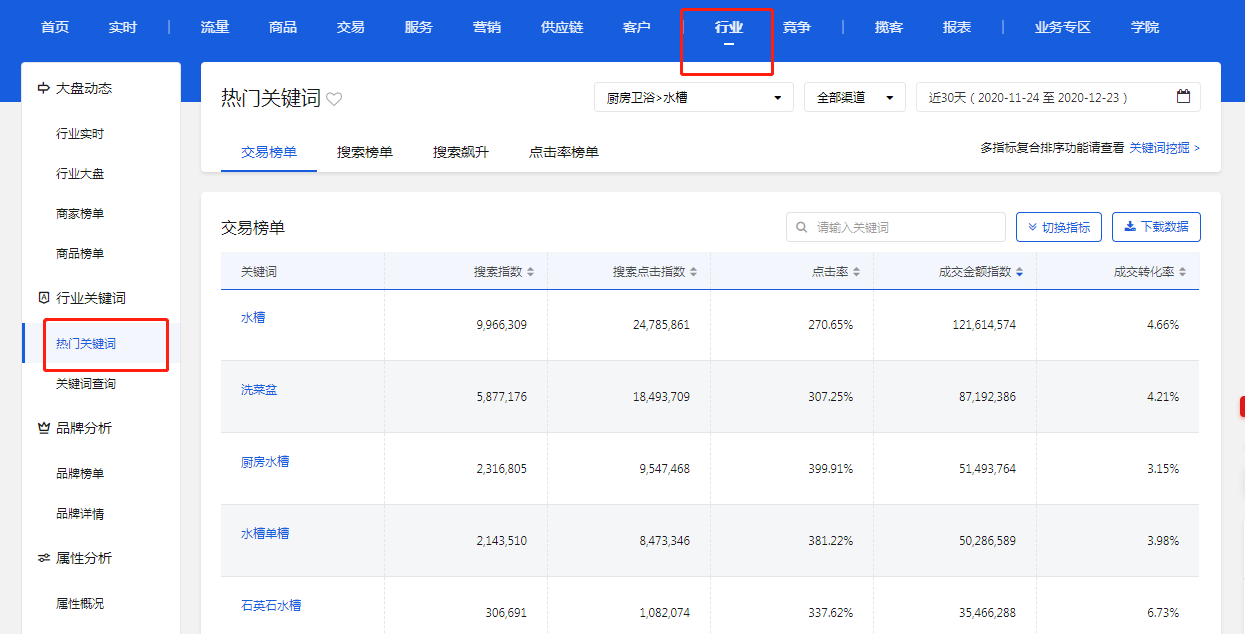The height and width of the screenshot is (634, 1245).
Task: Click the 下载数据 button
Action: point(1156,227)
